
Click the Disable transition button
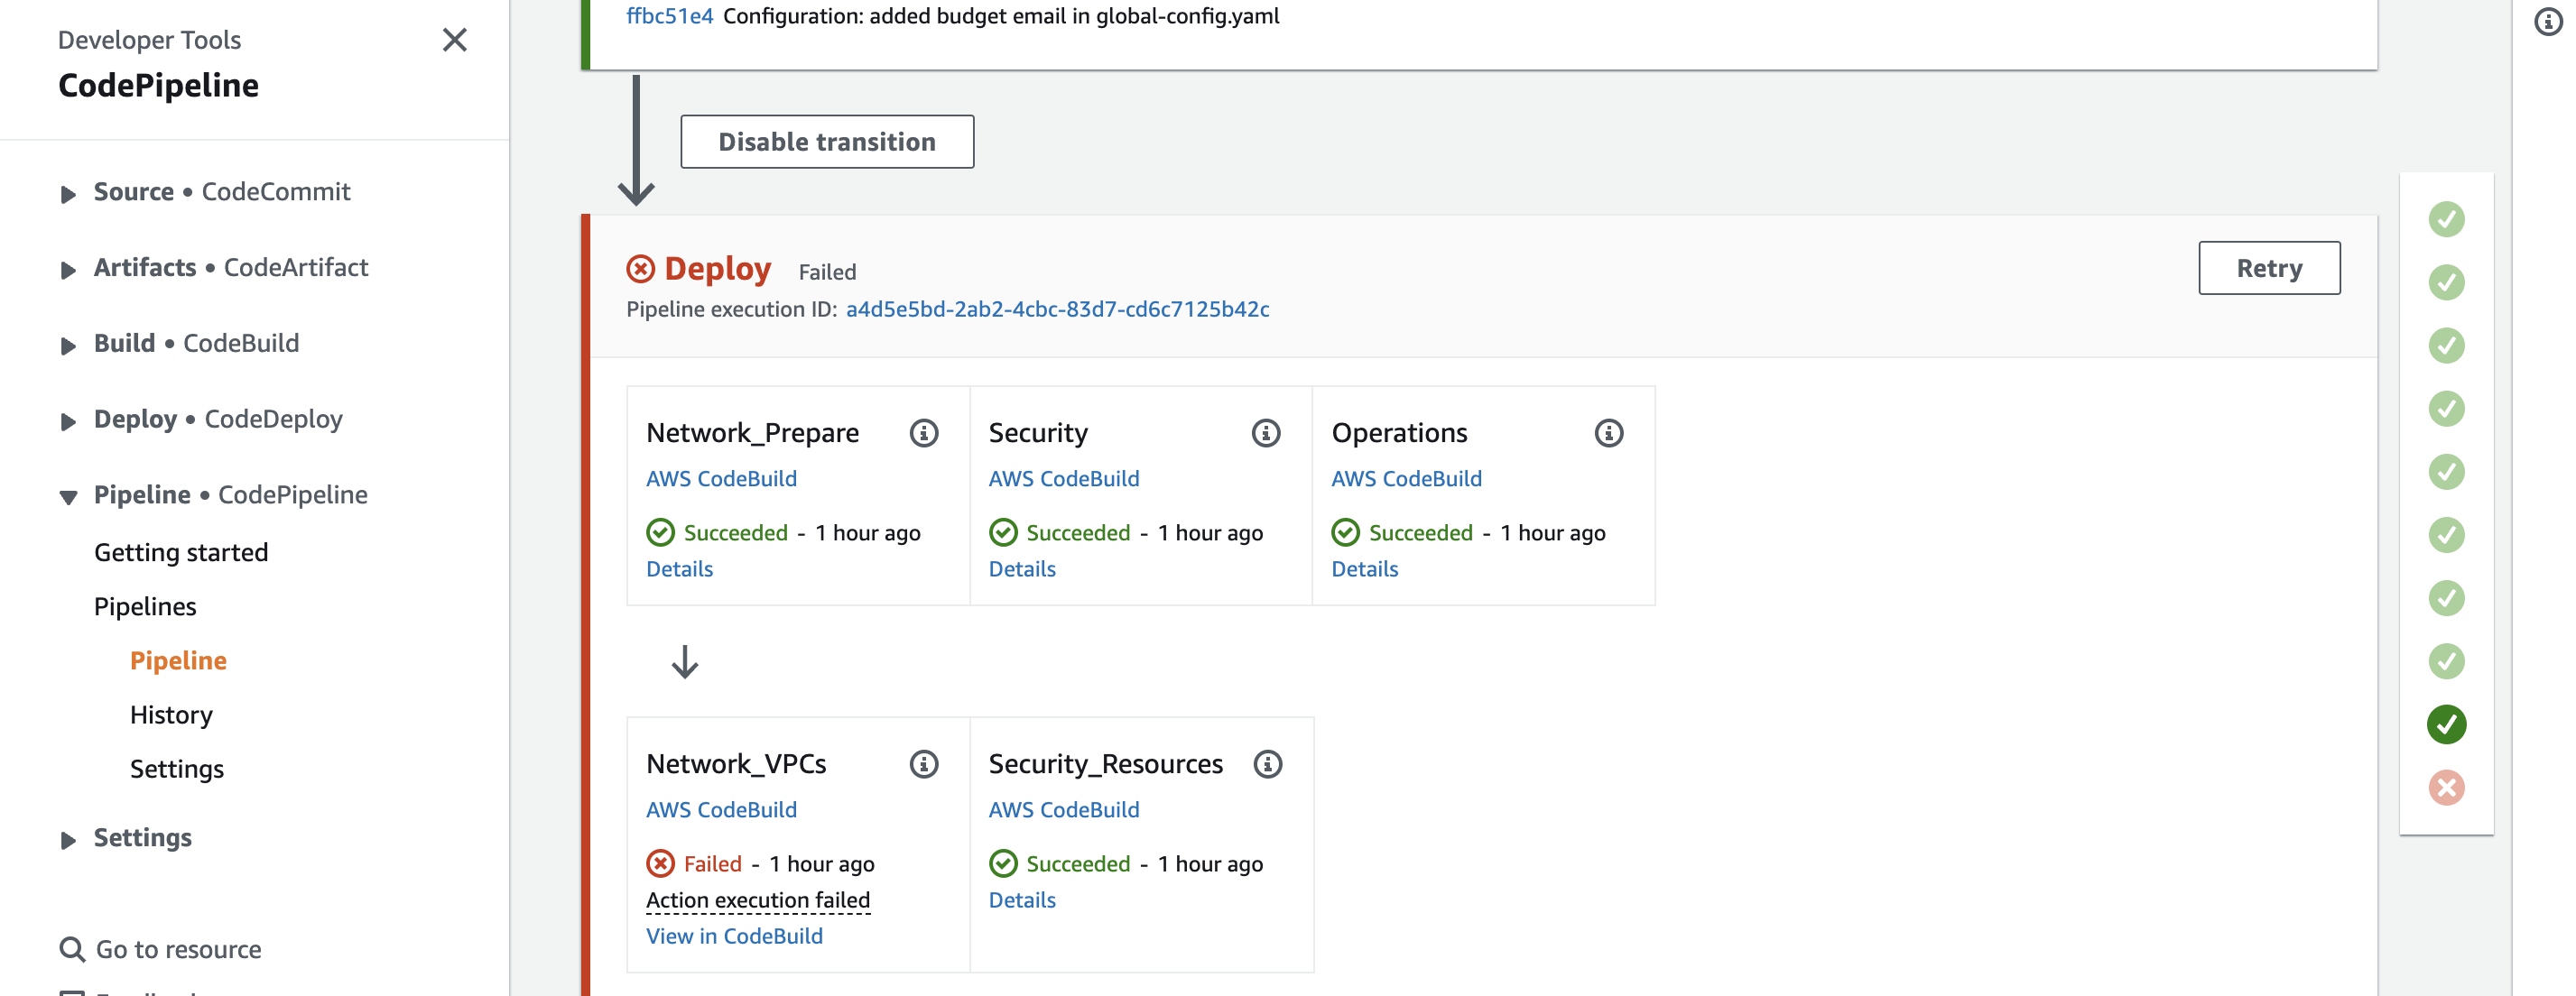point(827,141)
